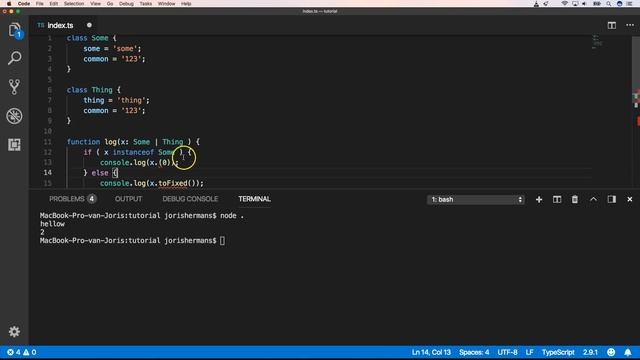Open the Extensions view
Screen dimensions: 640x360
click(x=14, y=144)
